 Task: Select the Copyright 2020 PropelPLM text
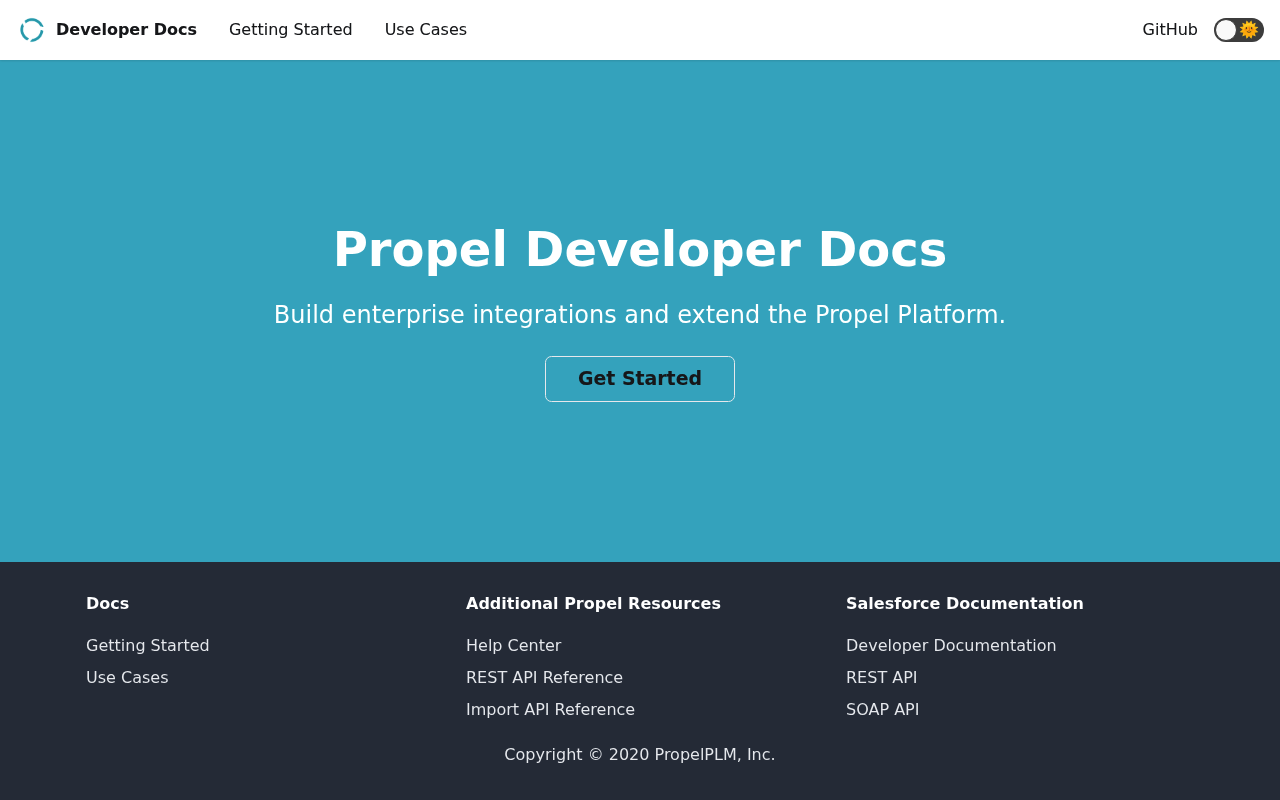[x=640, y=755]
